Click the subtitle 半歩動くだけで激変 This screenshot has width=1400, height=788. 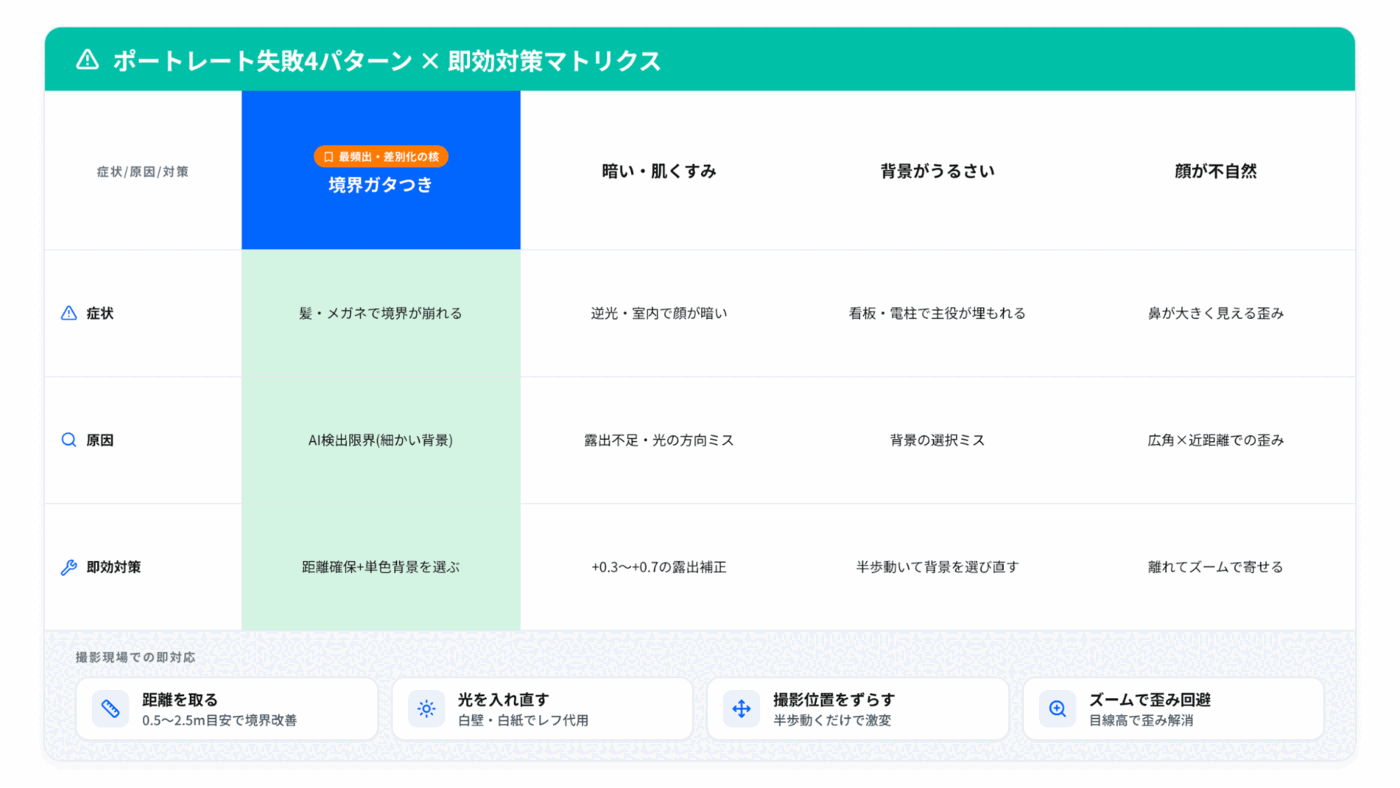pyautogui.click(x=832, y=720)
